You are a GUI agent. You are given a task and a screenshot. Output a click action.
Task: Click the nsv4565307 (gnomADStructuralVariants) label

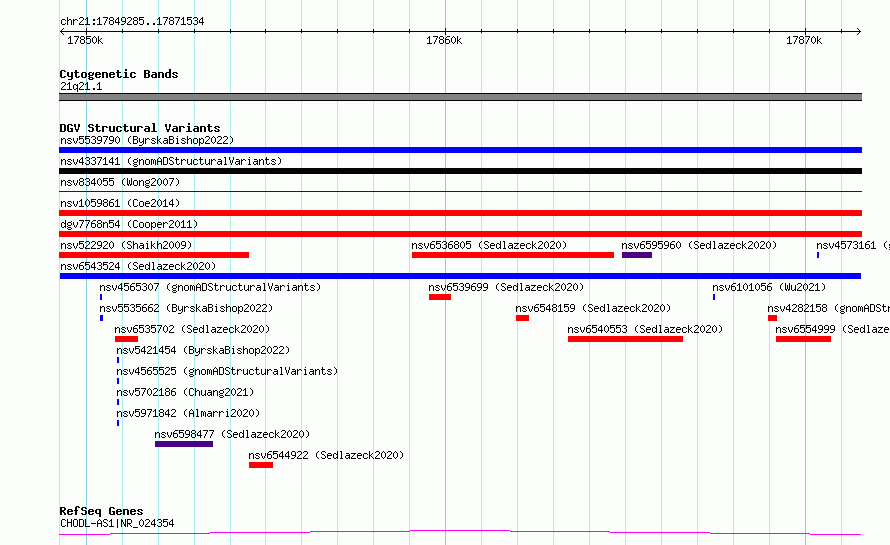tap(210, 287)
